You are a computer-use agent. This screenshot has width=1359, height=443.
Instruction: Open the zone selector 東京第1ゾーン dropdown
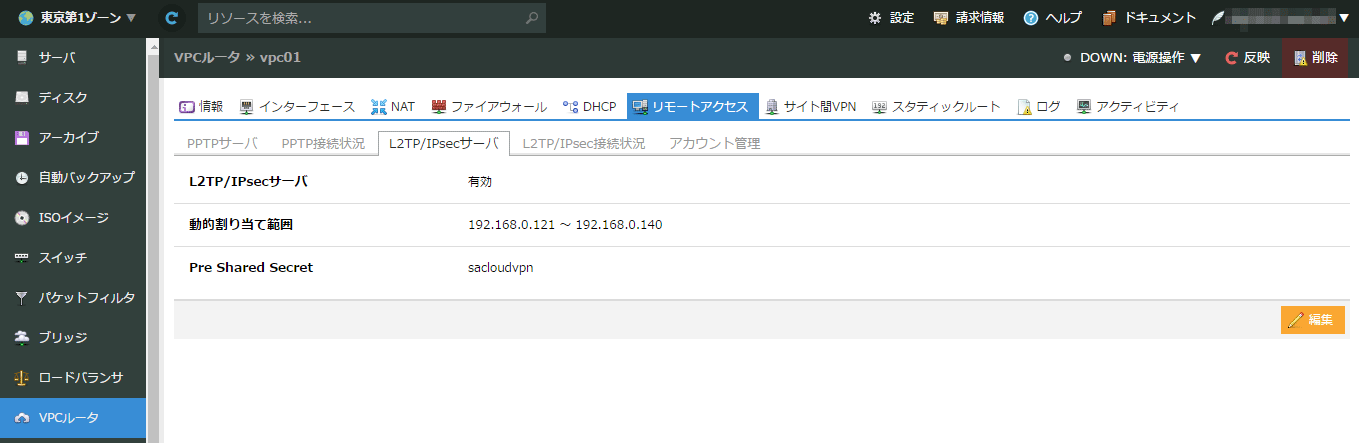pos(77,18)
